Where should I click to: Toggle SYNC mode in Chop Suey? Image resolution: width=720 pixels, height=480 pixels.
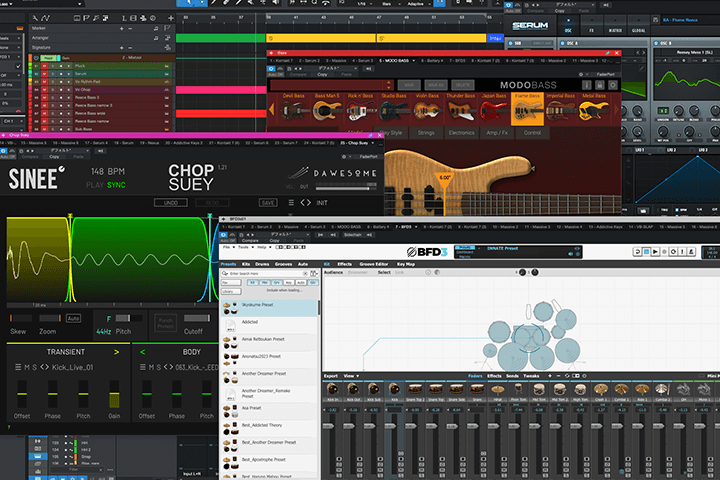click(x=116, y=185)
